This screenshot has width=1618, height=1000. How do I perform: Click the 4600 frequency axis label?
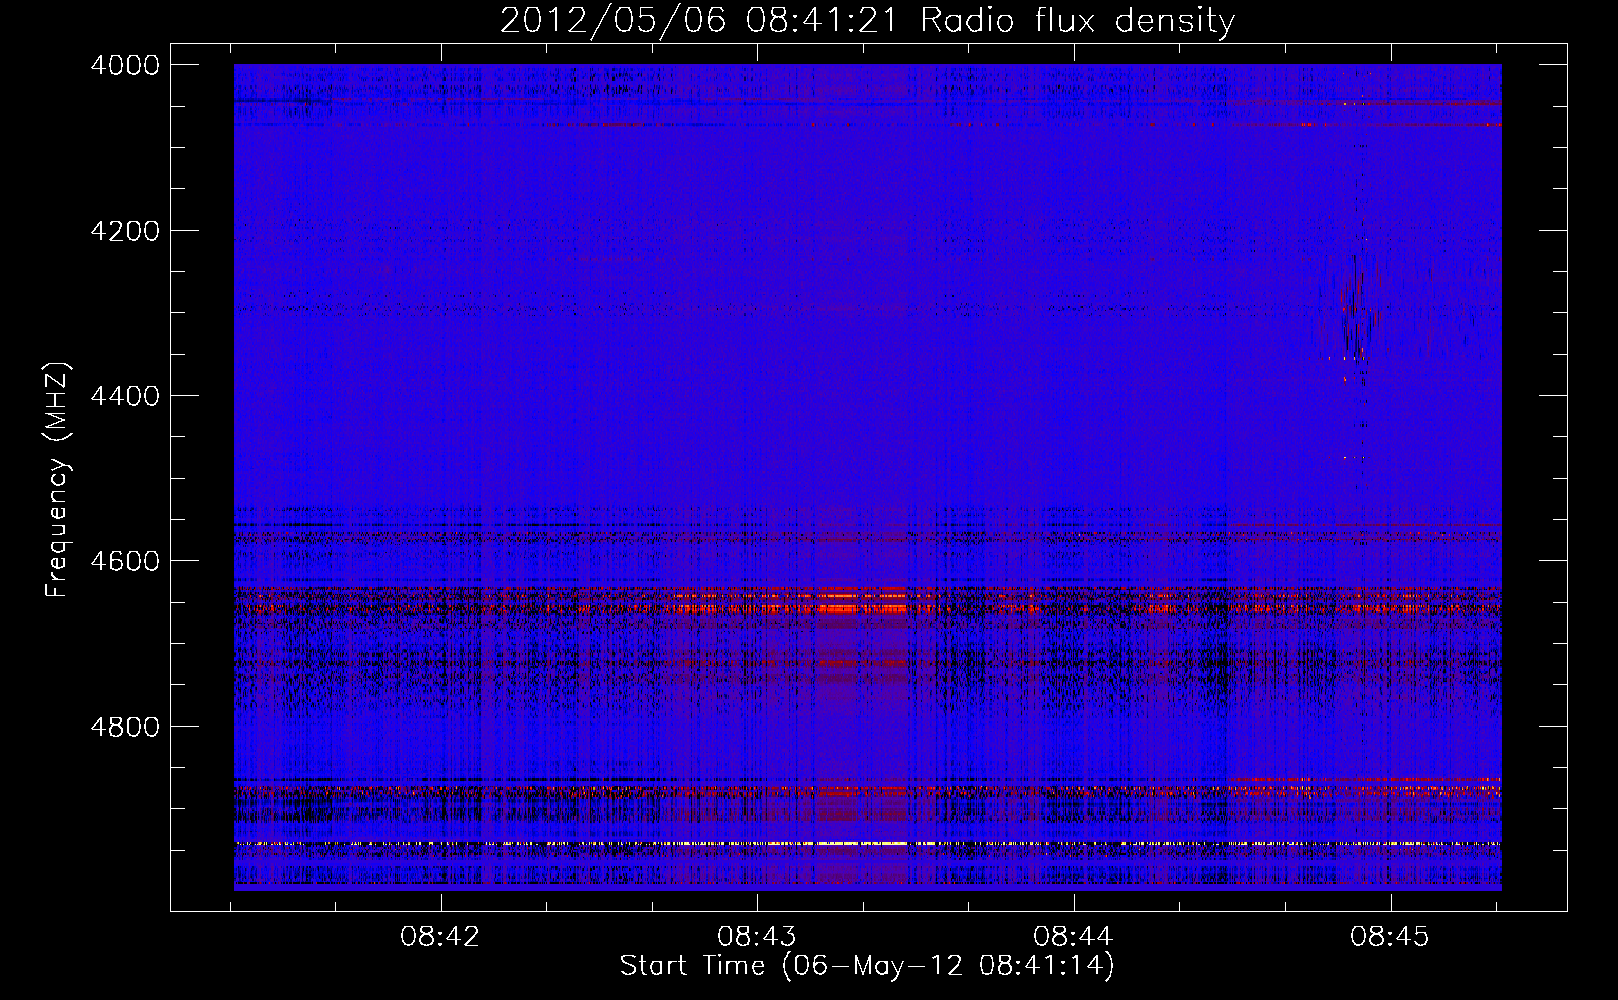click(125, 561)
